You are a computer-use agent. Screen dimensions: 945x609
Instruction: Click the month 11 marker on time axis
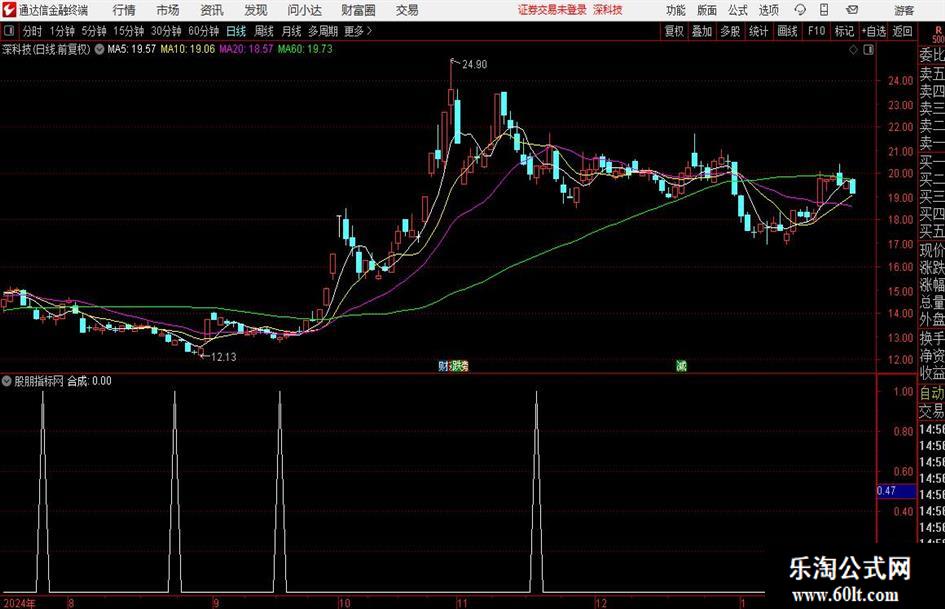point(462,603)
